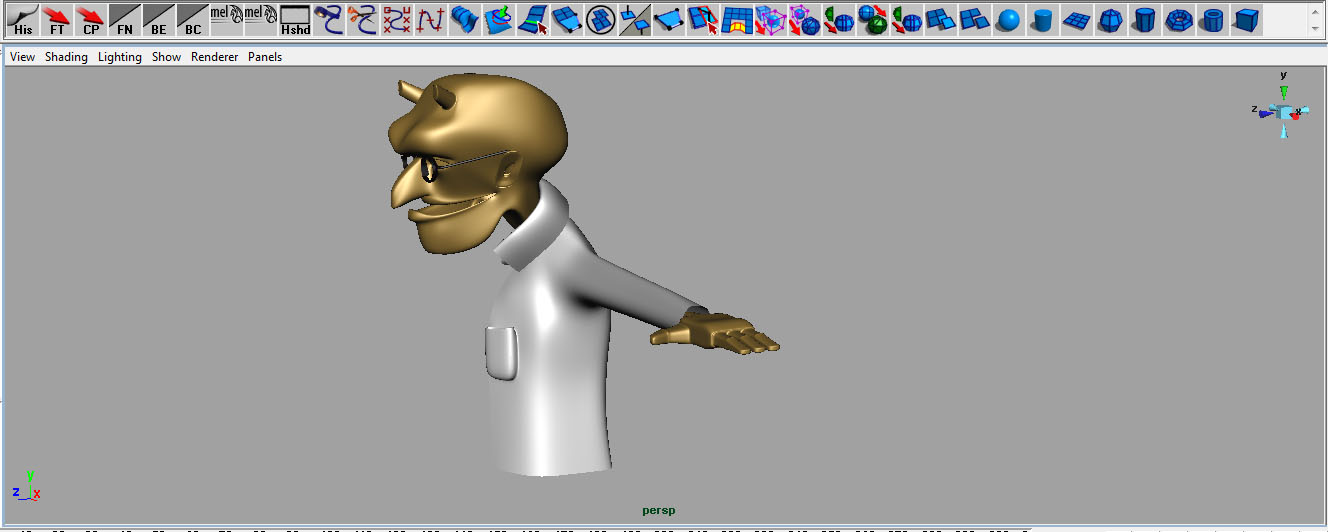
Task: Click the character's outstretched gold hand
Action: (715, 331)
